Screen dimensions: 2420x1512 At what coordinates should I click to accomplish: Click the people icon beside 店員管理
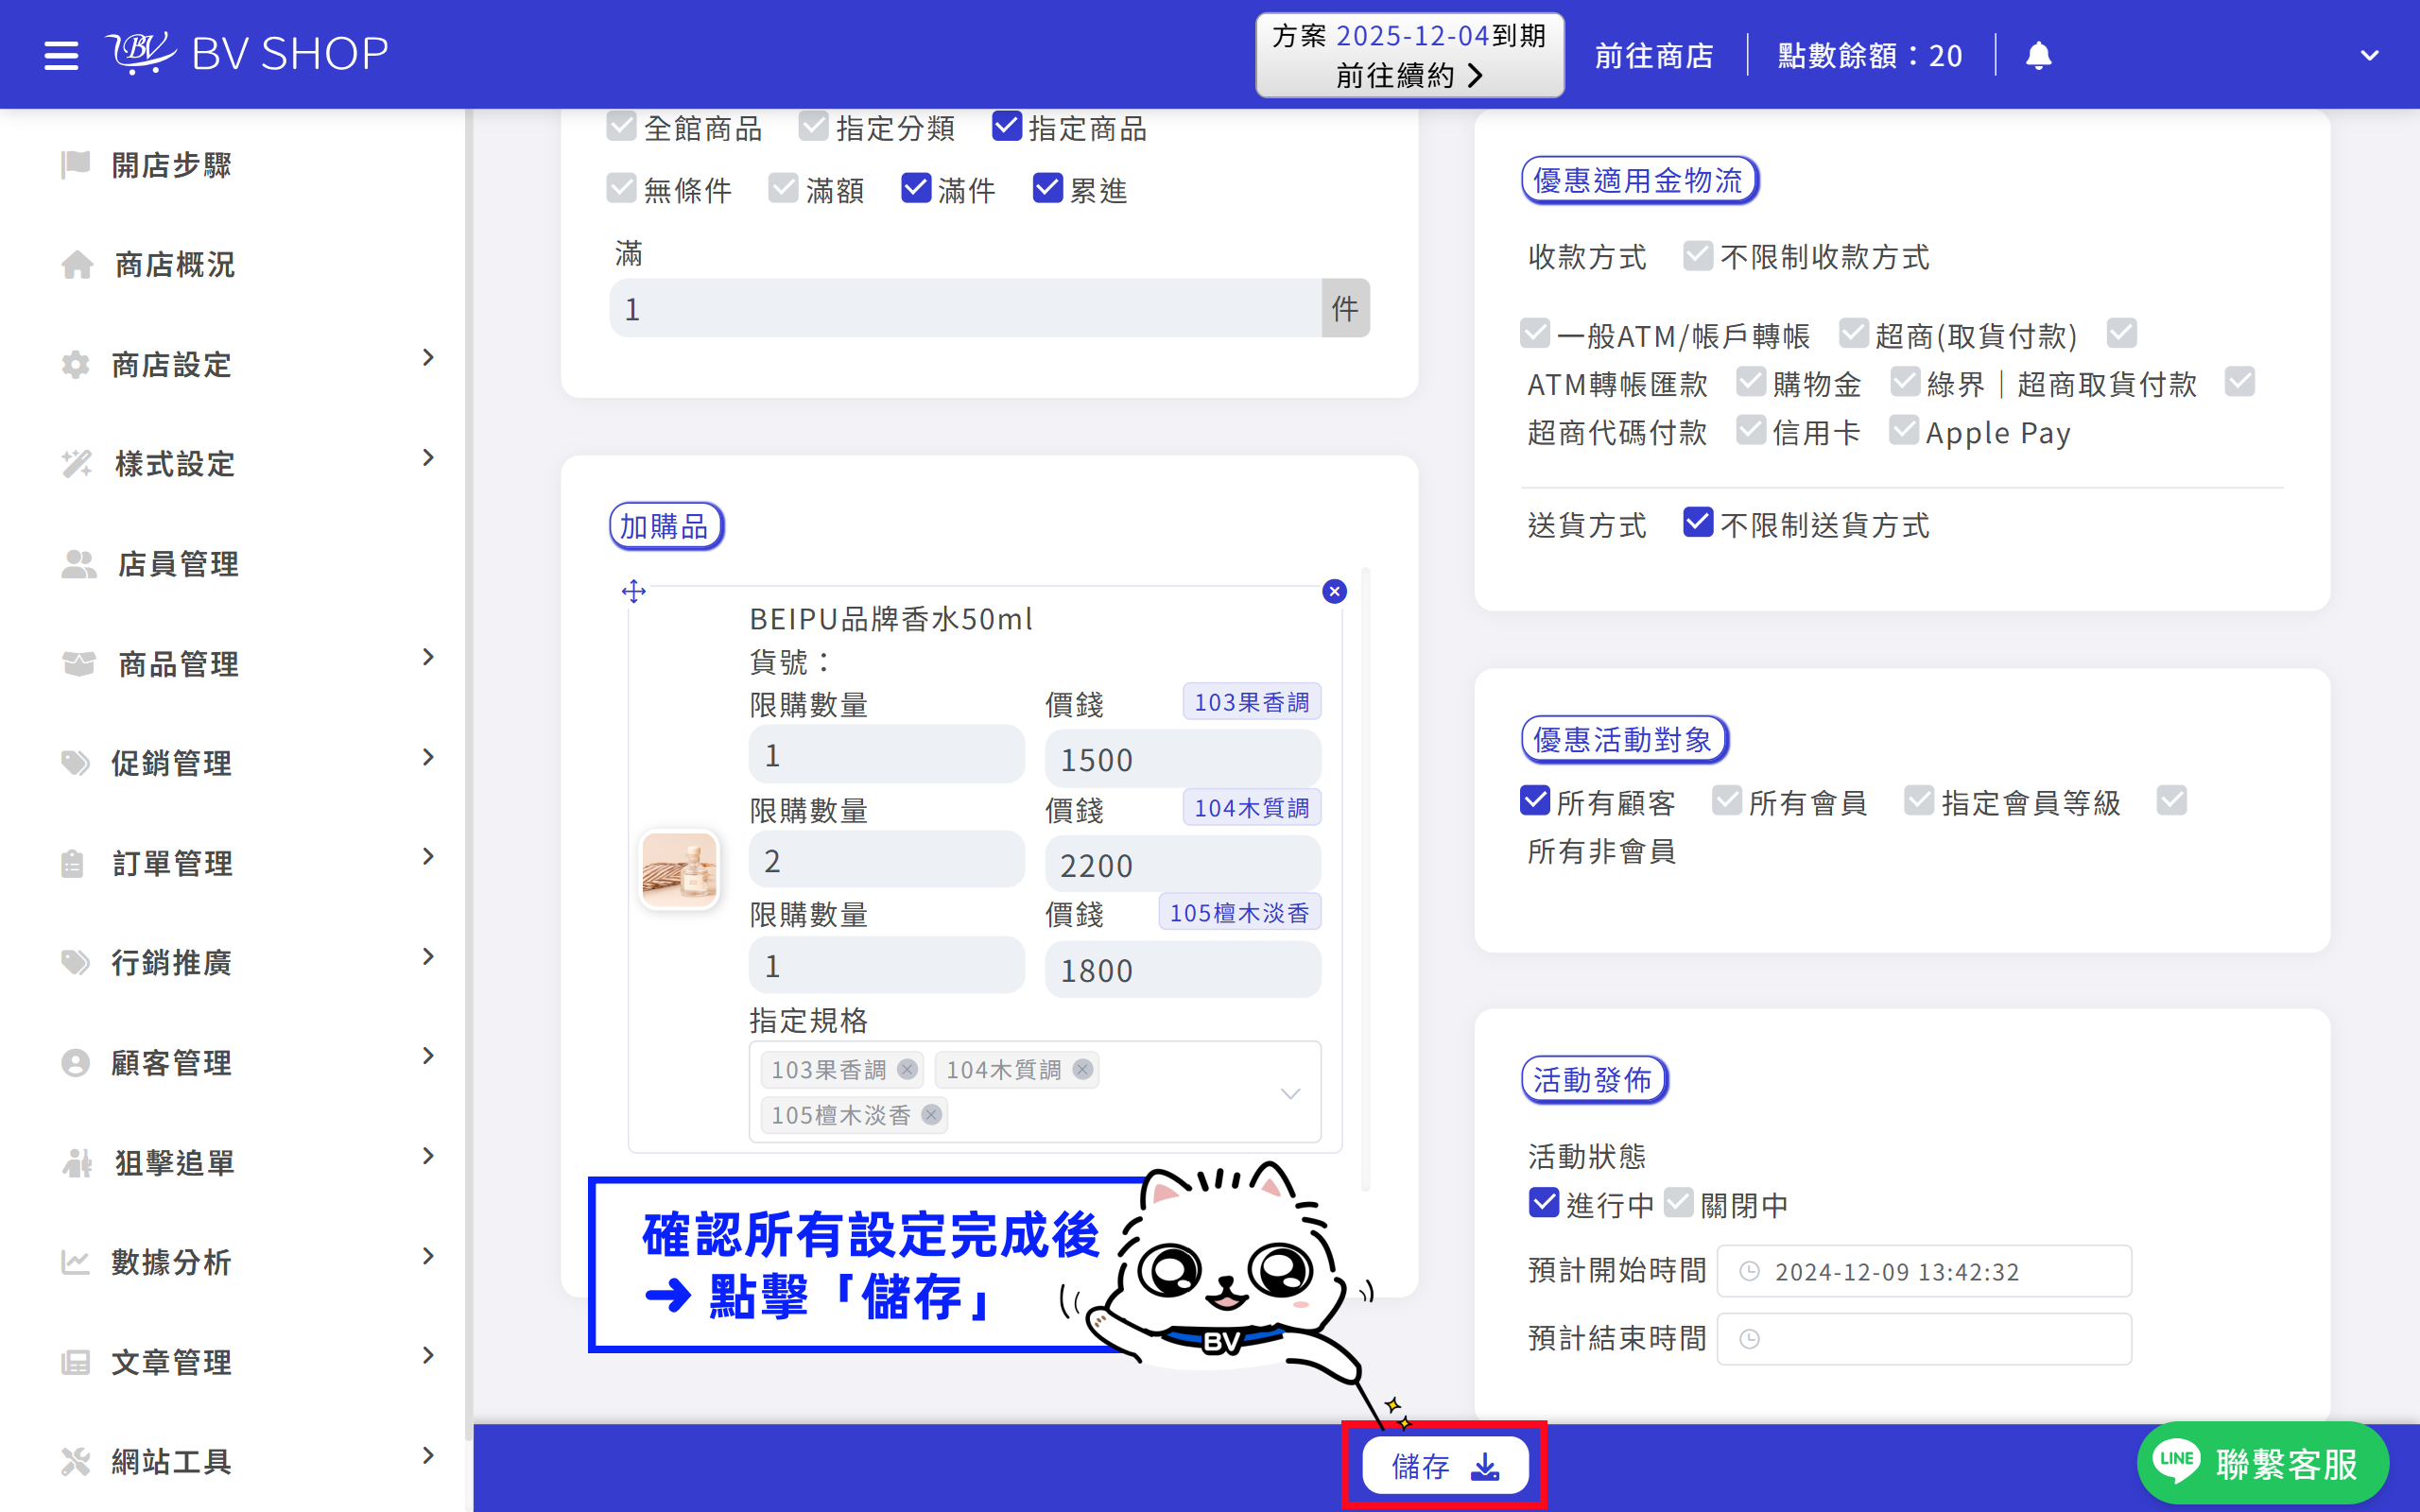coord(79,564)
